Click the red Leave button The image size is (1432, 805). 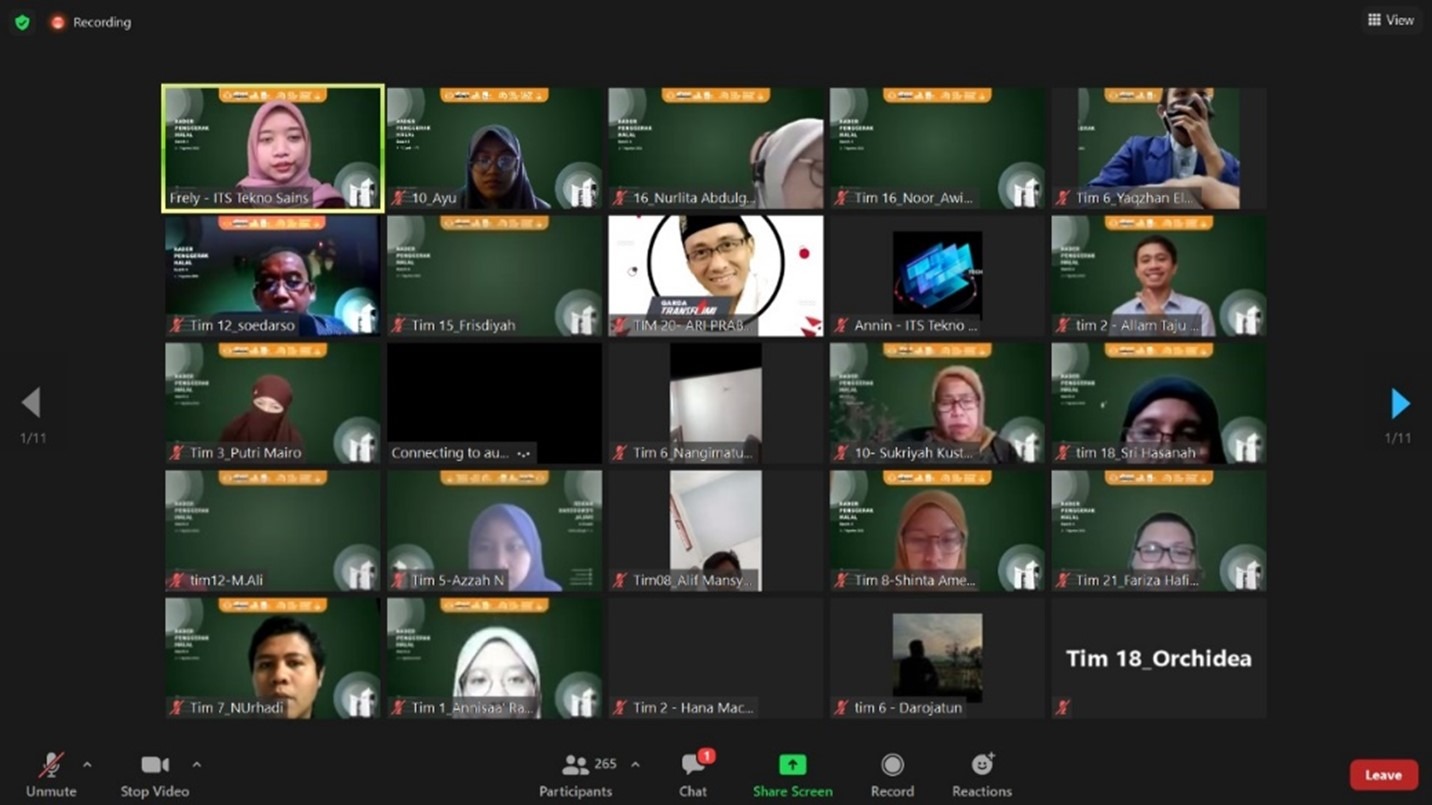[x=1383, y=775]
